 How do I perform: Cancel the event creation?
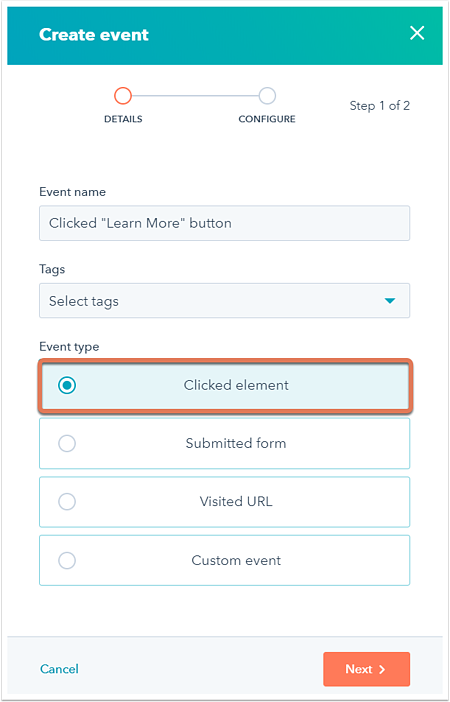pos(59,669)
